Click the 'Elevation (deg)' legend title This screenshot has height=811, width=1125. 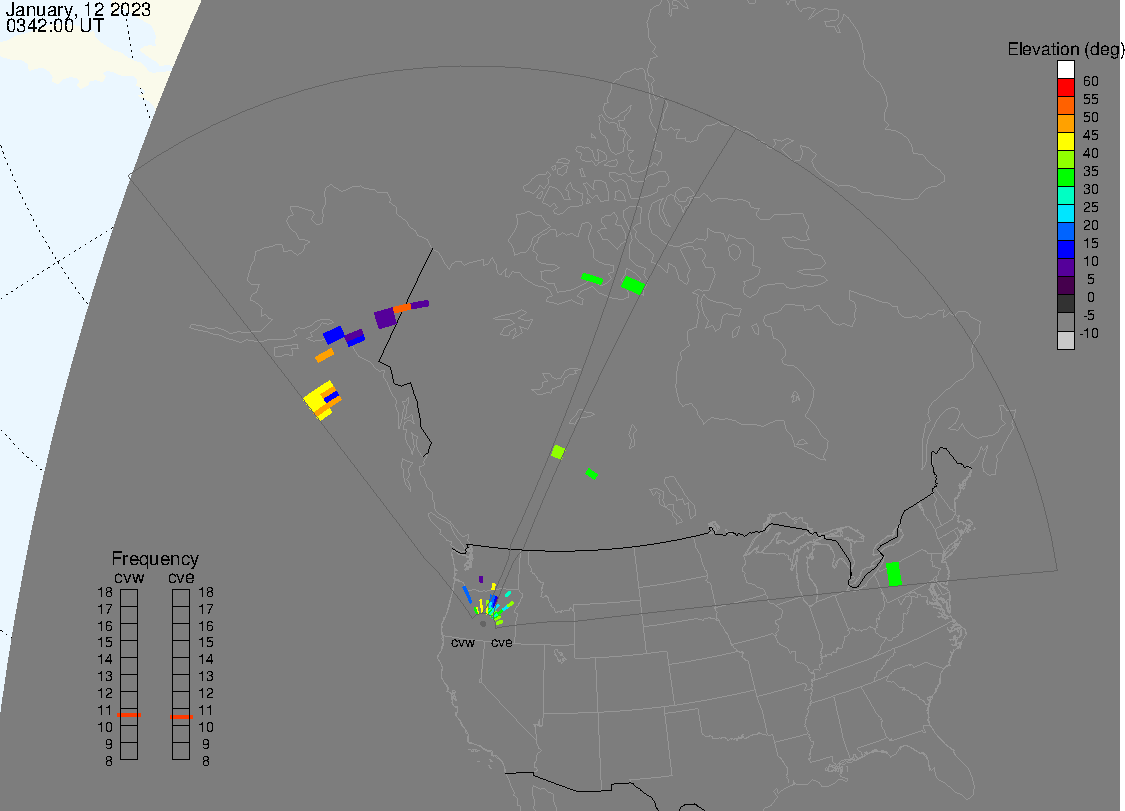[1065, 49]
